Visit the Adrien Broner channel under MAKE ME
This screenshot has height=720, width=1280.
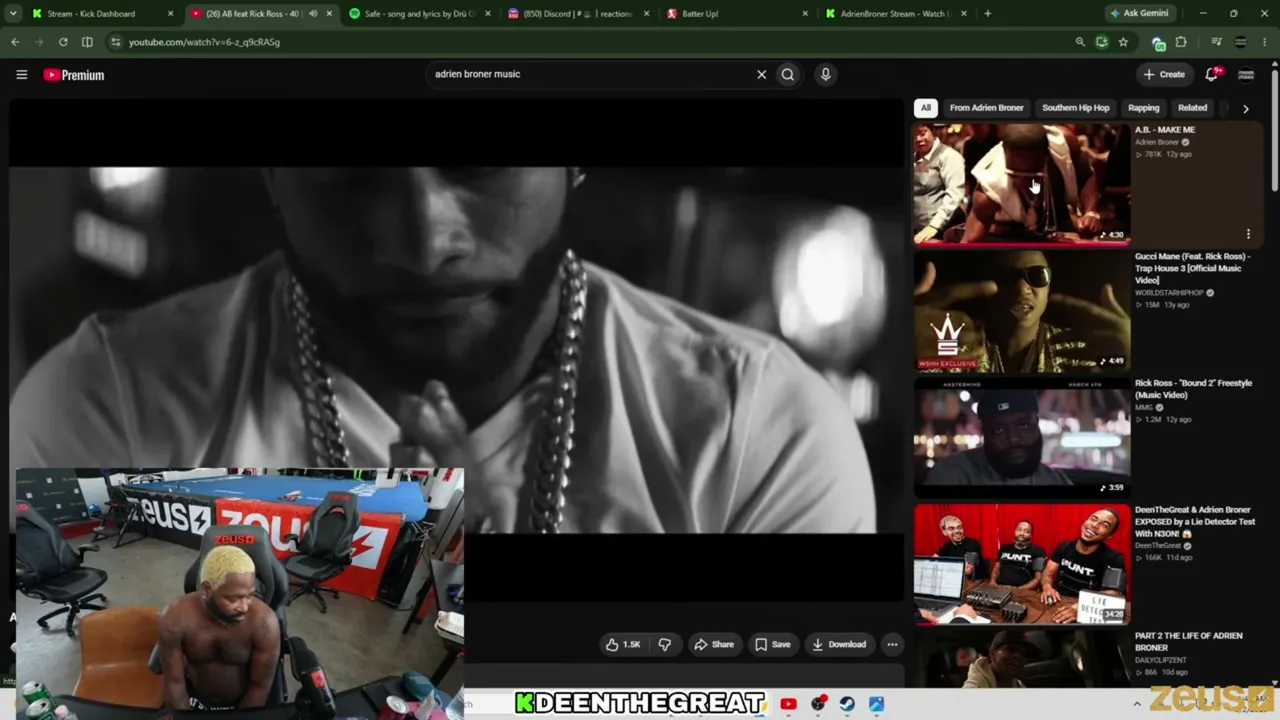(x=1157, y=142)
